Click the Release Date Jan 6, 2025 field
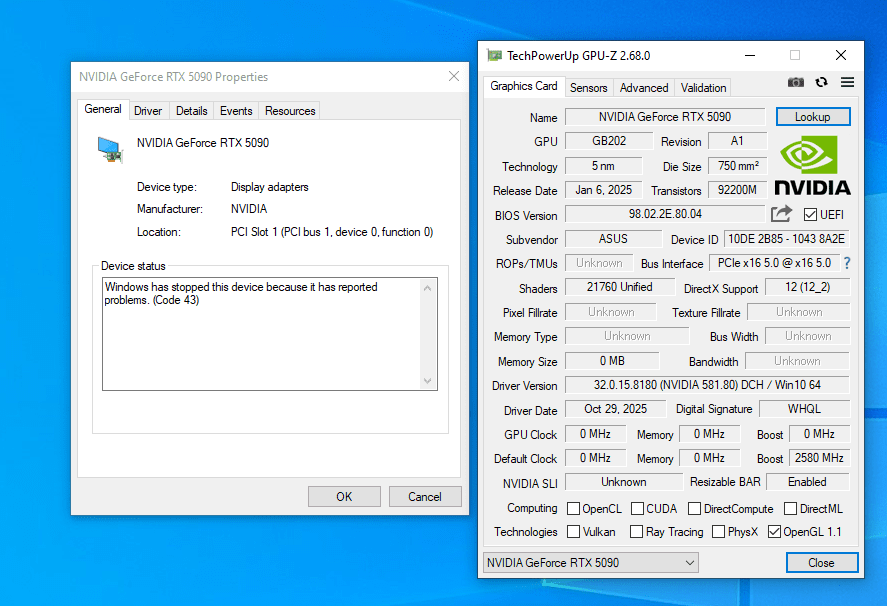 604,190
